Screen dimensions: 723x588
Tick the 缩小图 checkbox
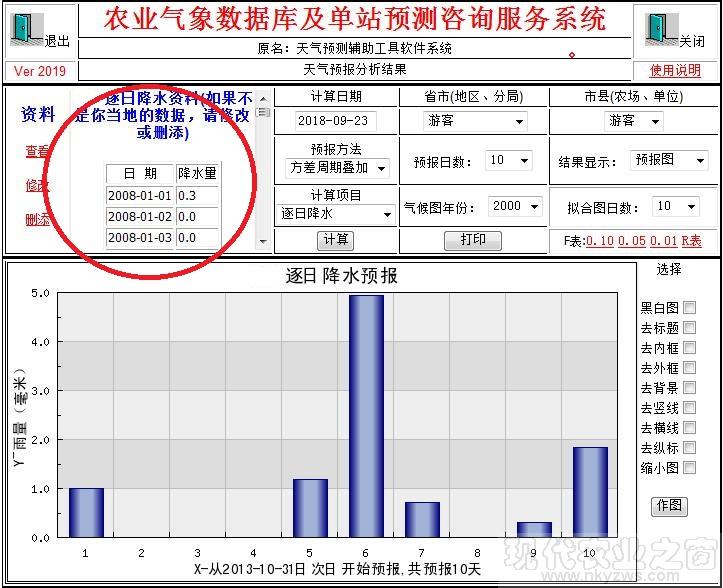(x=689, y=468)
